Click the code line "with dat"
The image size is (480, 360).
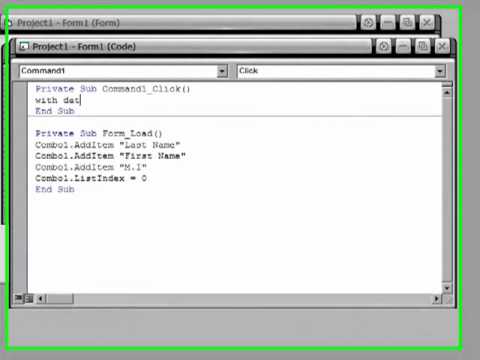[57, 100]
